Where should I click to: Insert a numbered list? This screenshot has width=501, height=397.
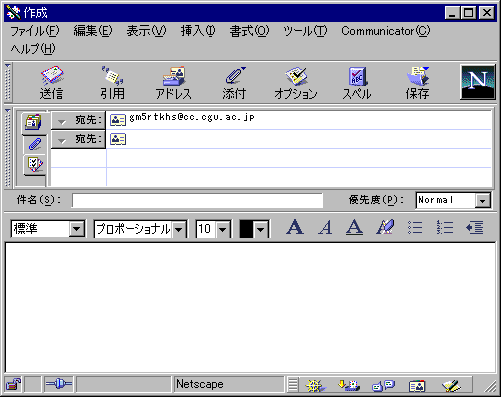click(445, 228)
